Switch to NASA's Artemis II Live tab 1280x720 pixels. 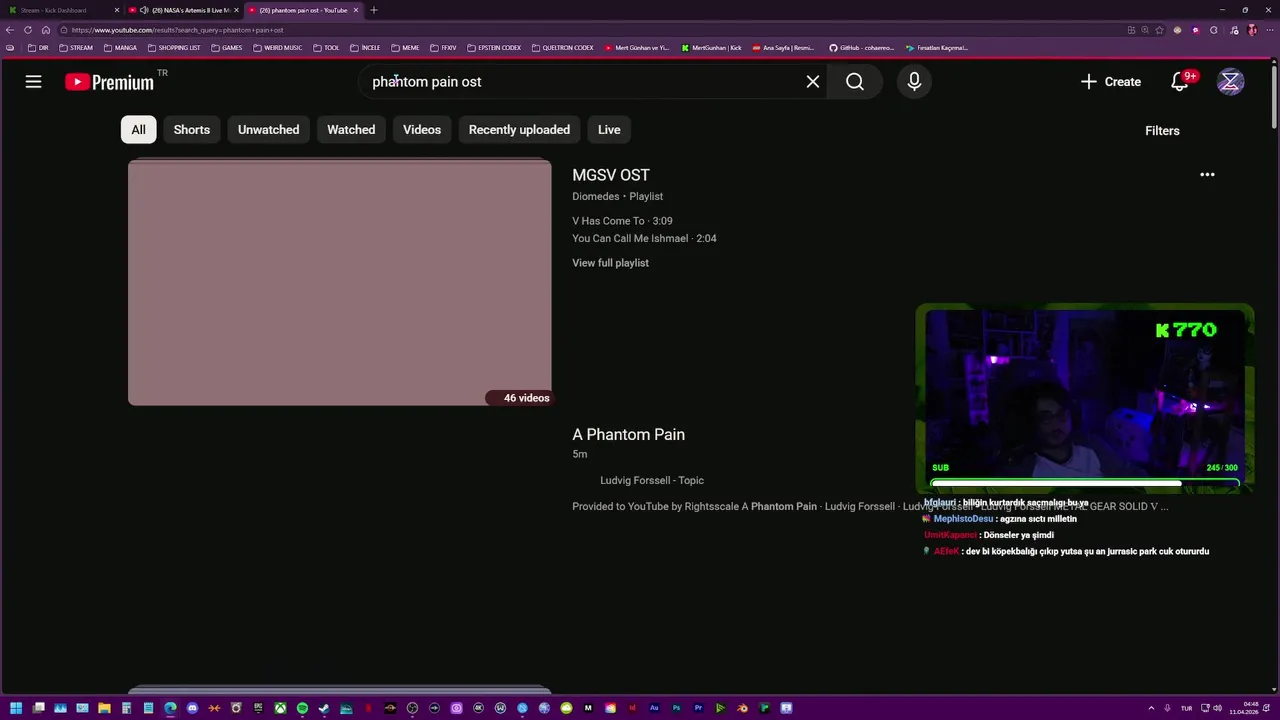click(184, 10)
